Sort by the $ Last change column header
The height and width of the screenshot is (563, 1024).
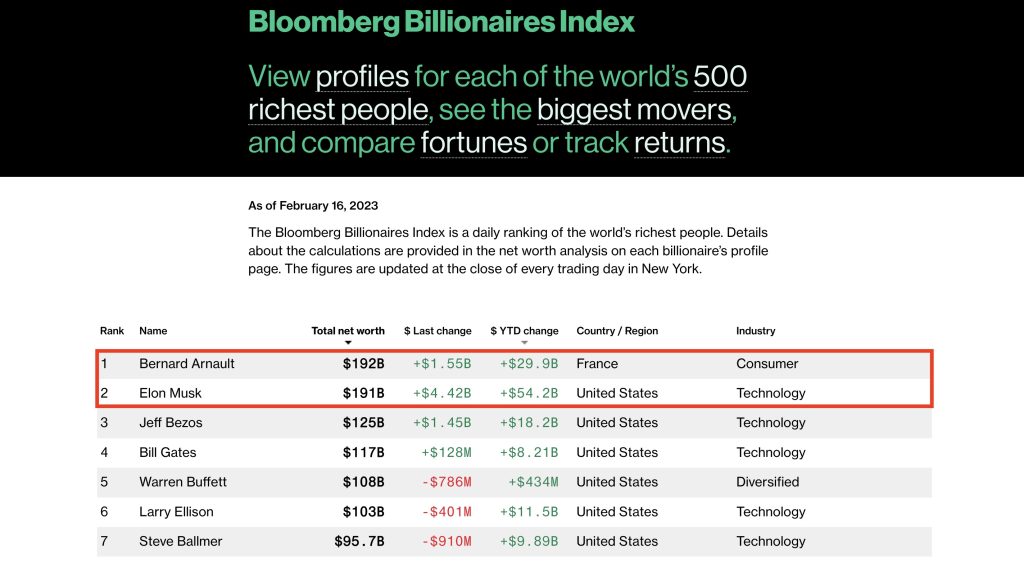click(437, 331)
